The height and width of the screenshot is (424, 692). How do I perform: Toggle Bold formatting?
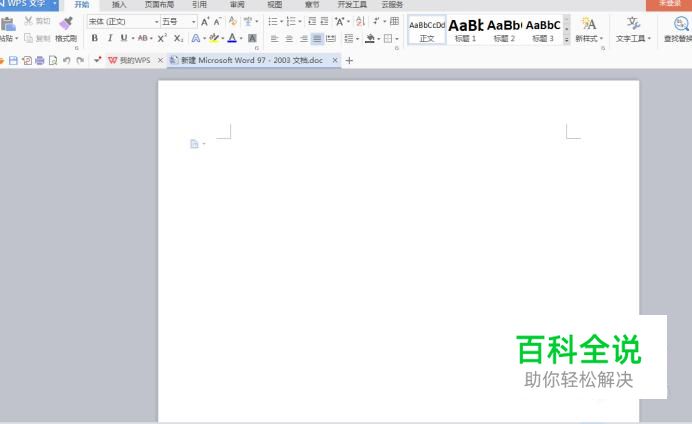[x=94, y=38]
